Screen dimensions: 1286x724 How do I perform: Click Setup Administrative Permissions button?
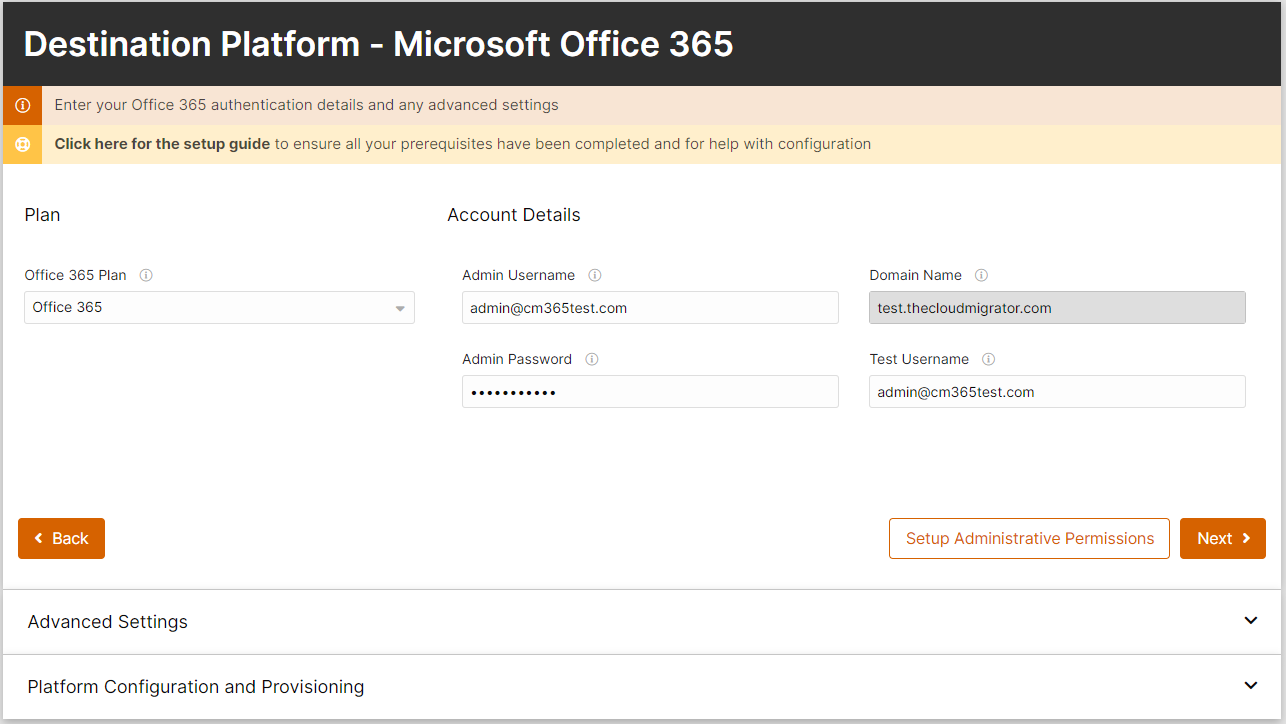click(x=1029, y=538)
